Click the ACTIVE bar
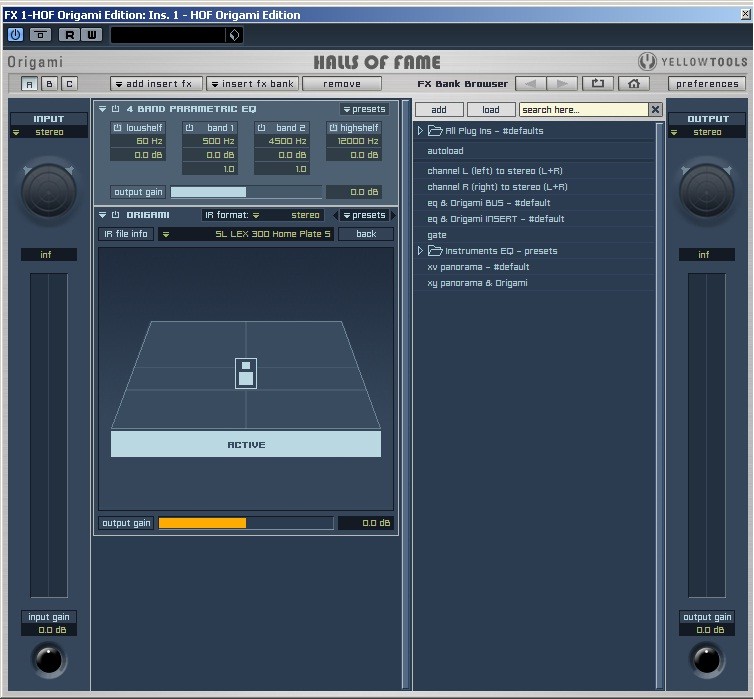The image size is (754, 699). pos(246,444)
